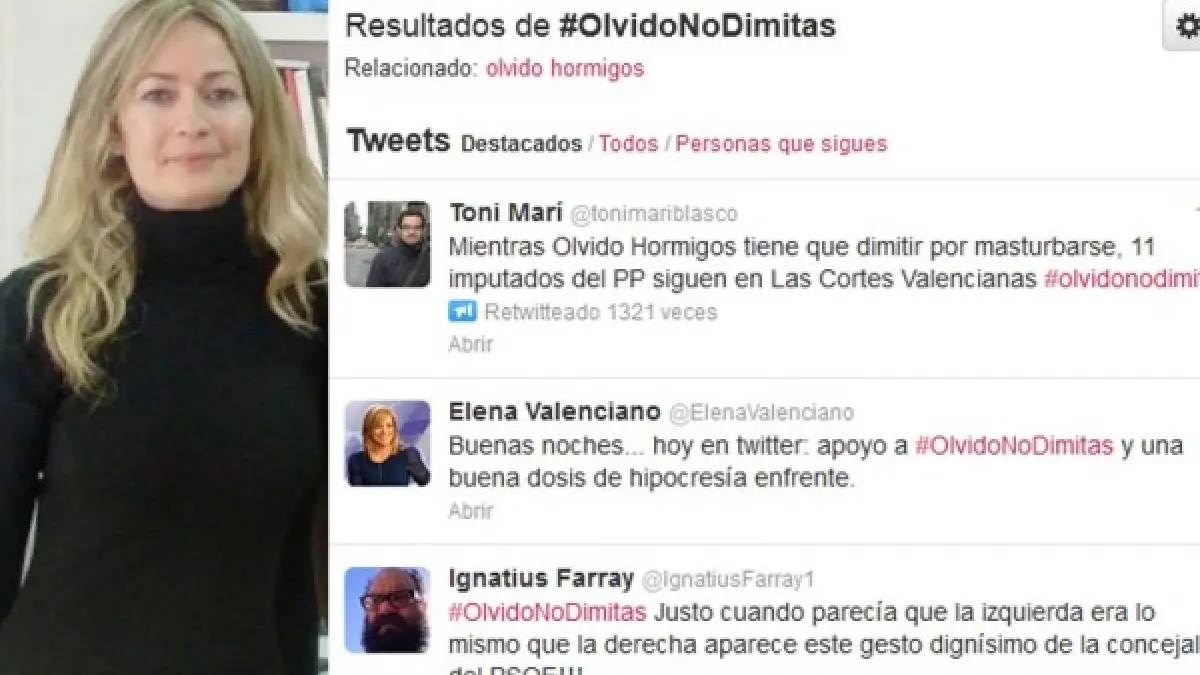Open Toni Mari's profile avatar

pyautogui.click(x=387, y=244)
